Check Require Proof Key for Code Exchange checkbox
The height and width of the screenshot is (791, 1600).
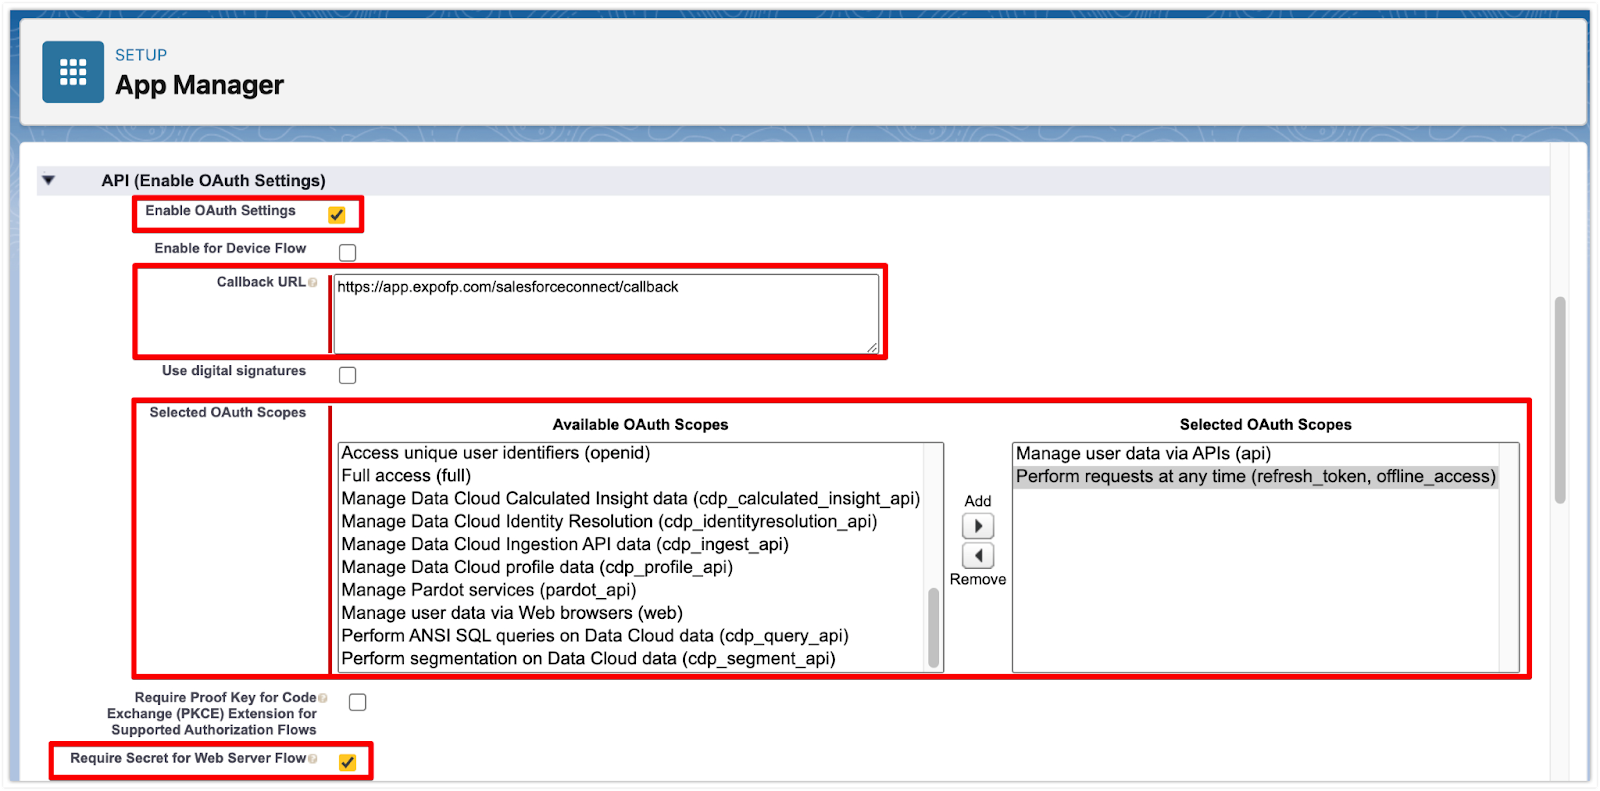357,702
